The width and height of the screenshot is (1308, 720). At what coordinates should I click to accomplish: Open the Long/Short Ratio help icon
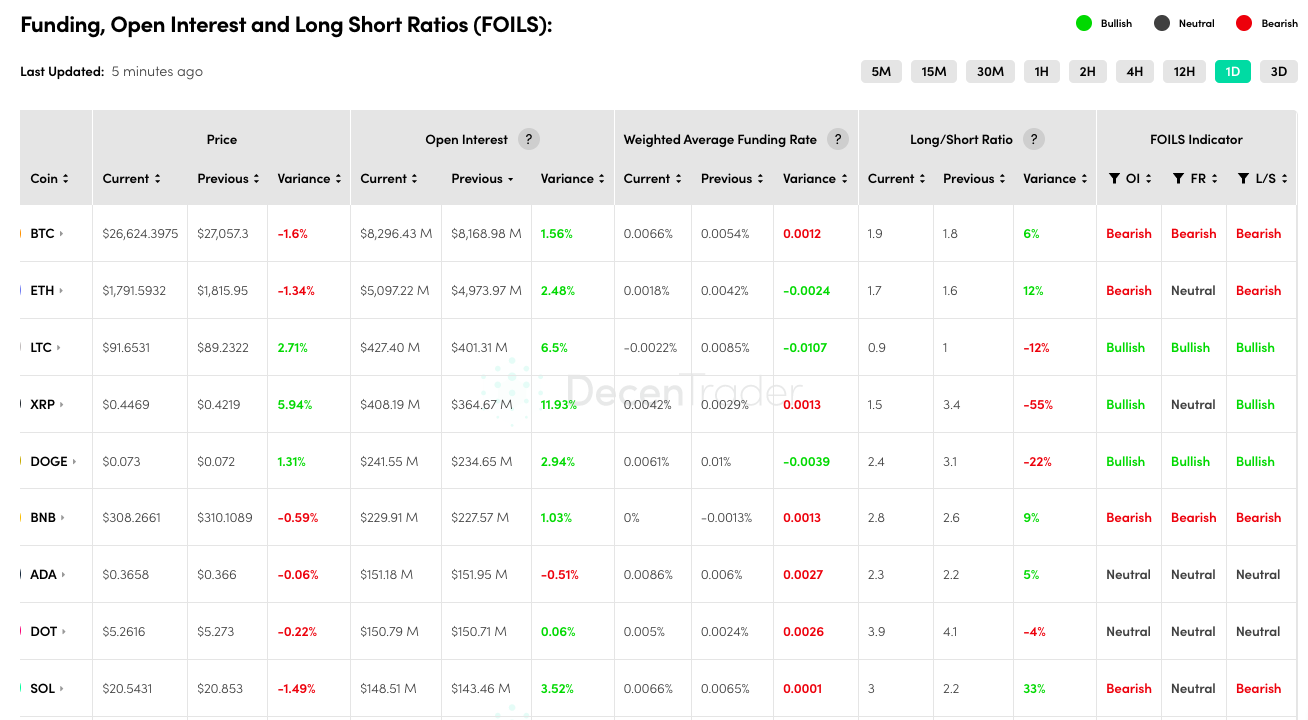1035,139
